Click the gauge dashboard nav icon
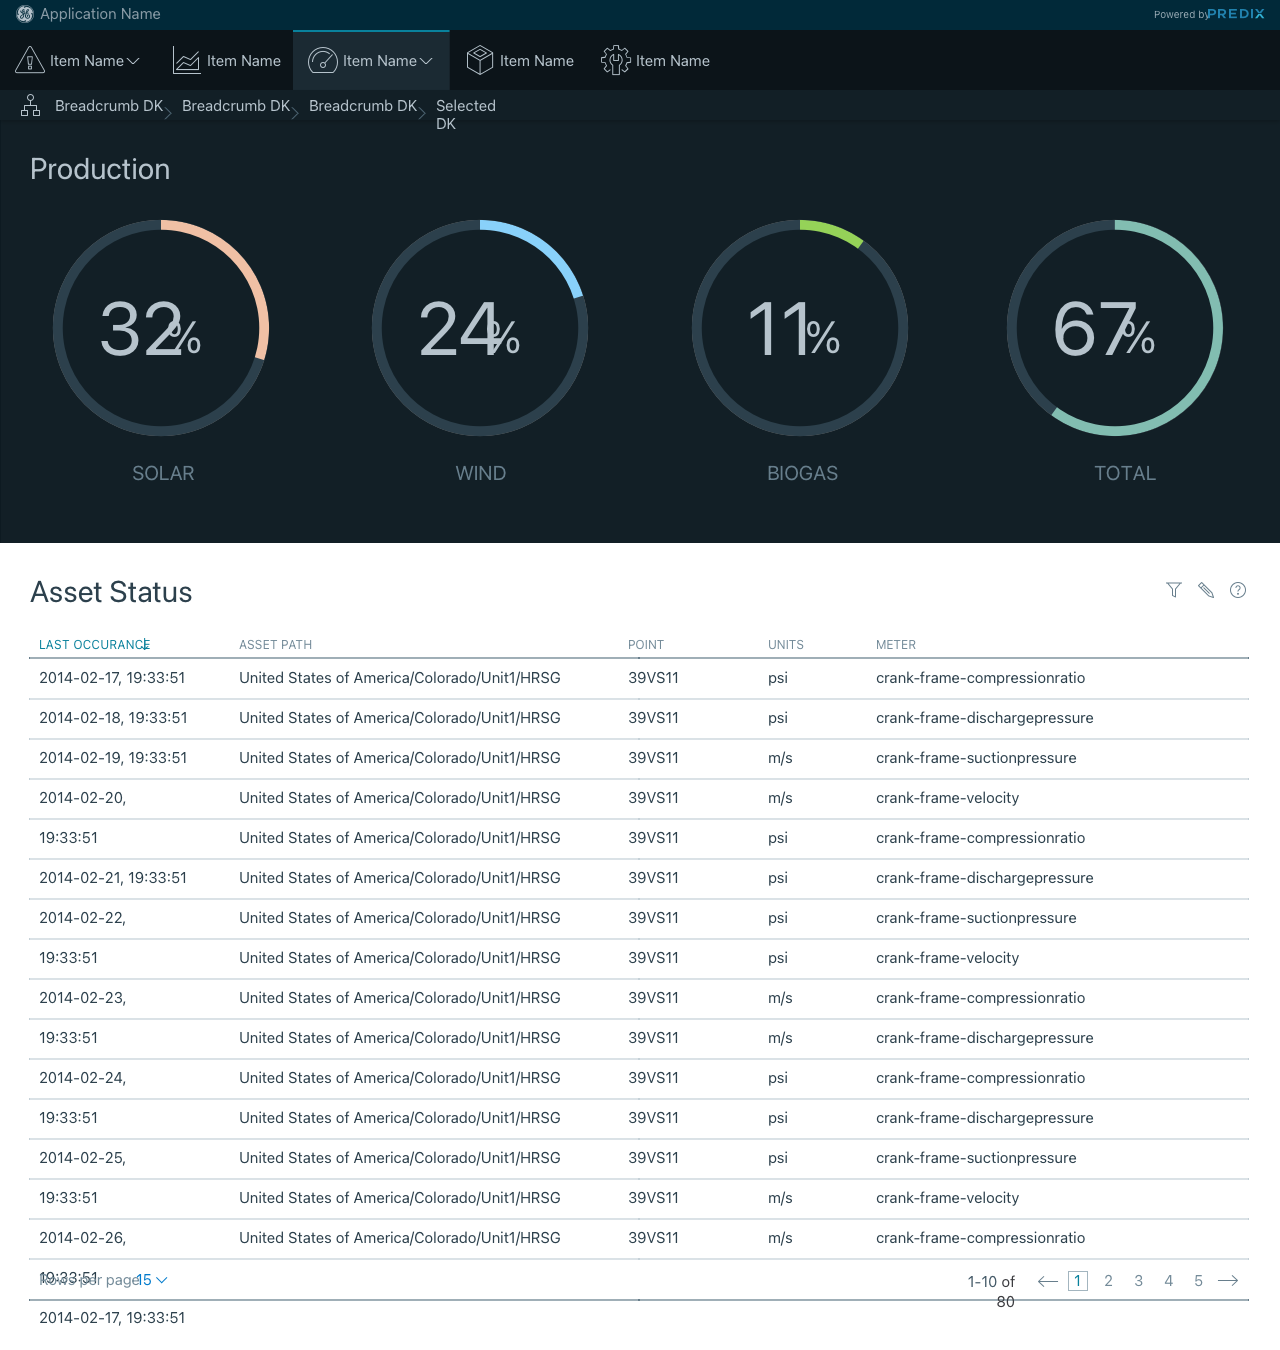The image size is (1280, 1350). pyautogui.click(x=322, y=61)
